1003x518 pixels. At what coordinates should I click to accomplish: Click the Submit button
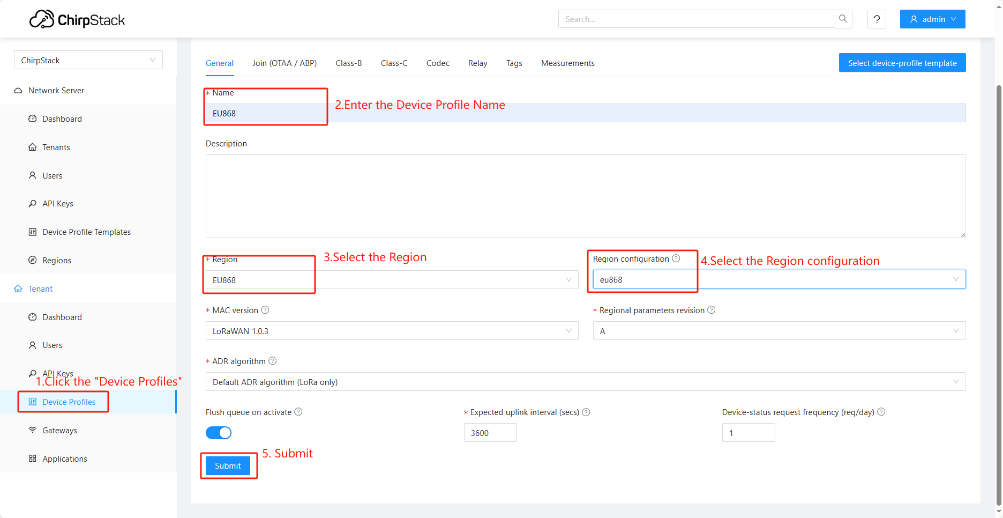(228, 466)
